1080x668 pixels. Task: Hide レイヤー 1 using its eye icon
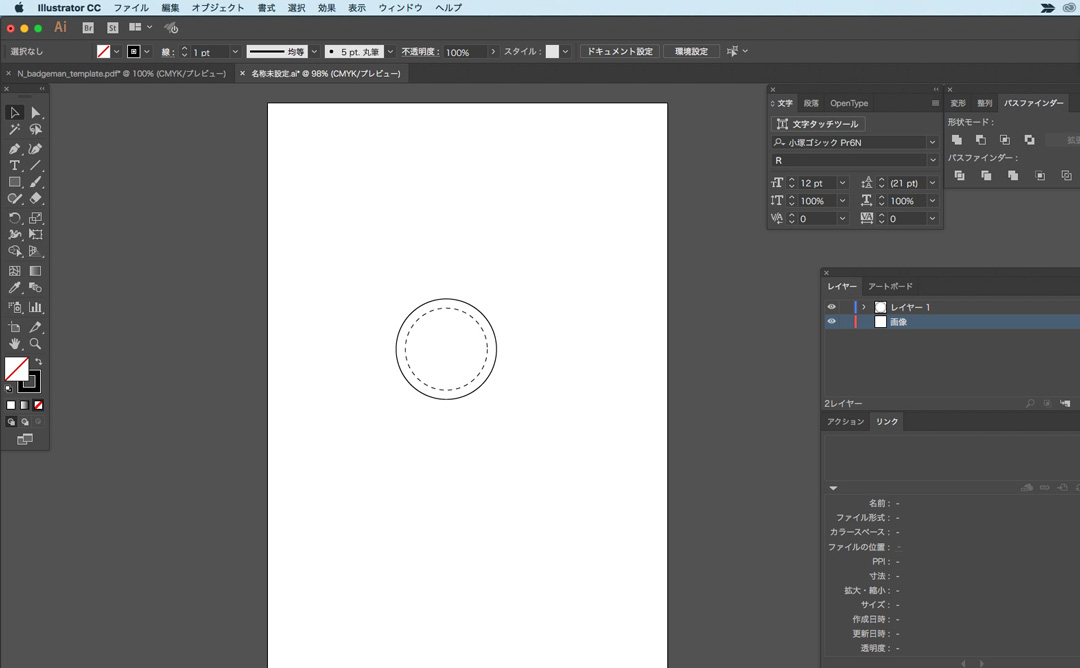click(831, 307)
